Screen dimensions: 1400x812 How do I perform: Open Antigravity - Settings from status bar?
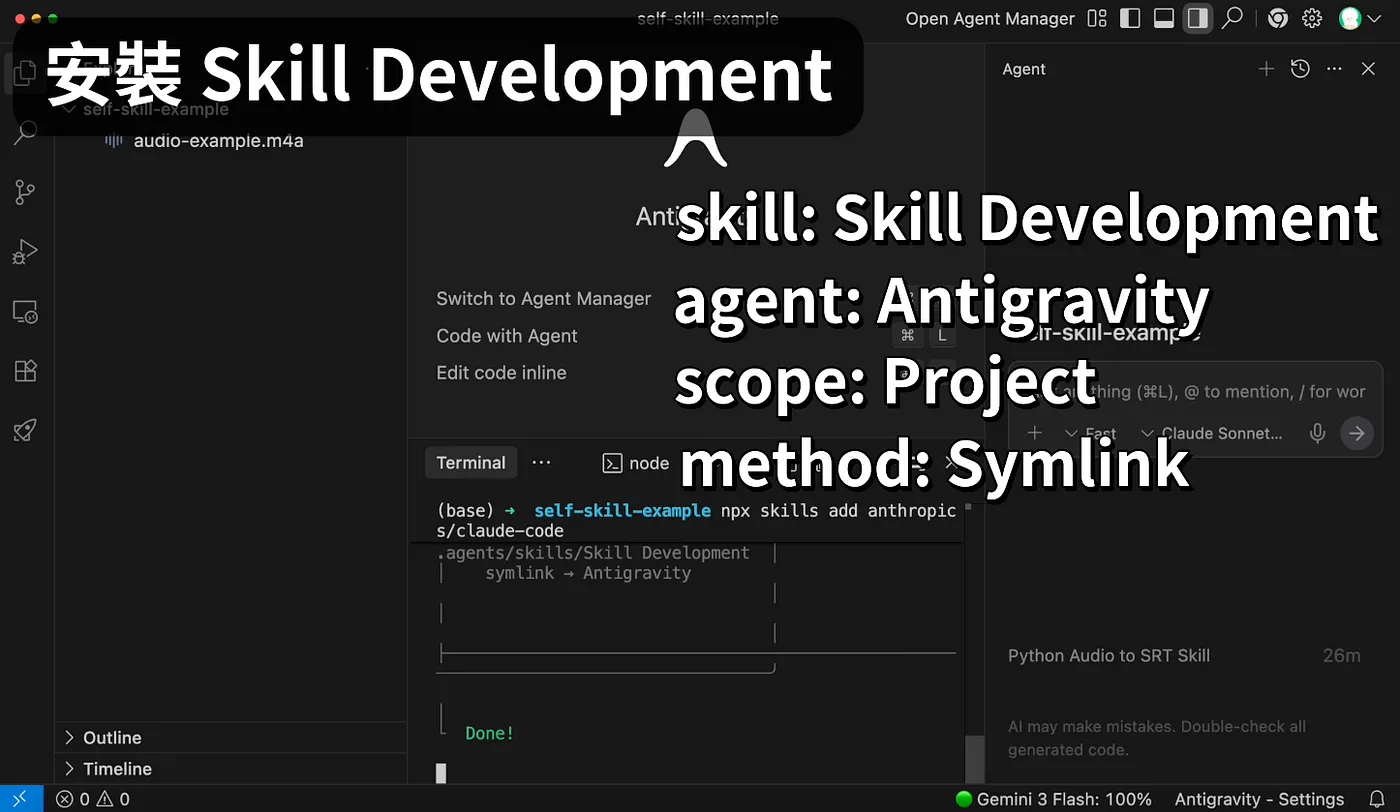1259,799
